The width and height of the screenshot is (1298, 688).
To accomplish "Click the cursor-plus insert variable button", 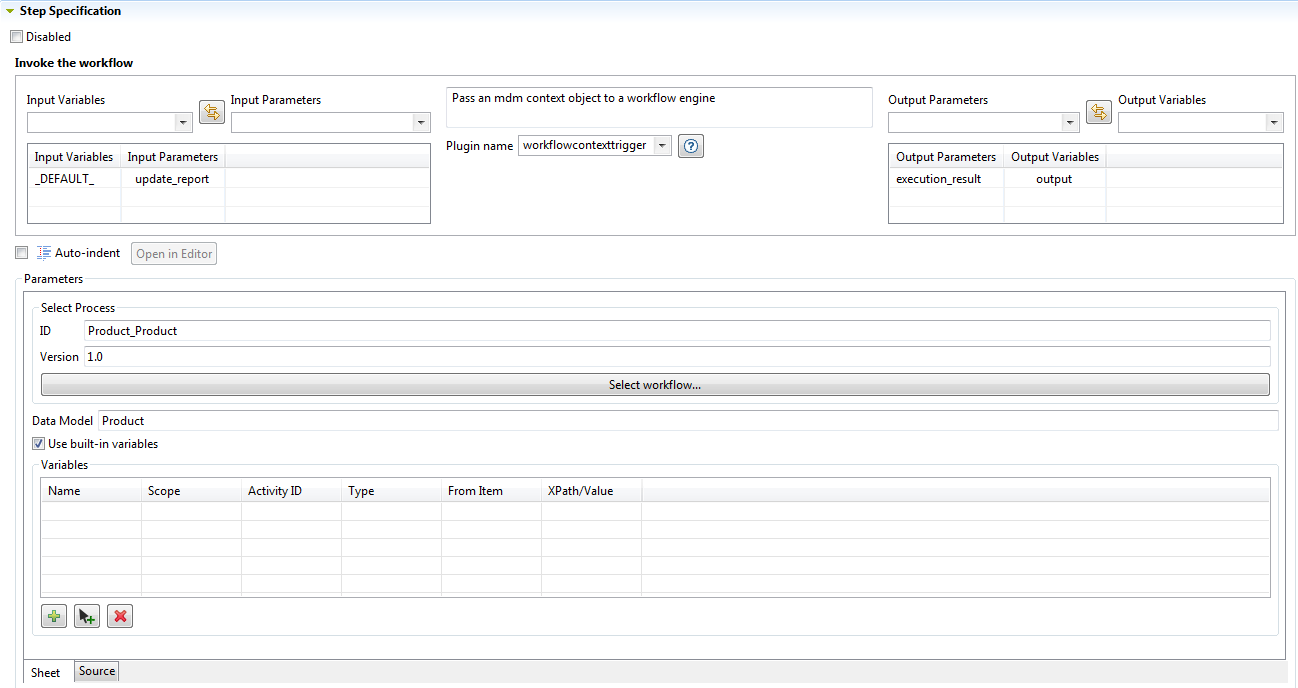I will 87,616.
